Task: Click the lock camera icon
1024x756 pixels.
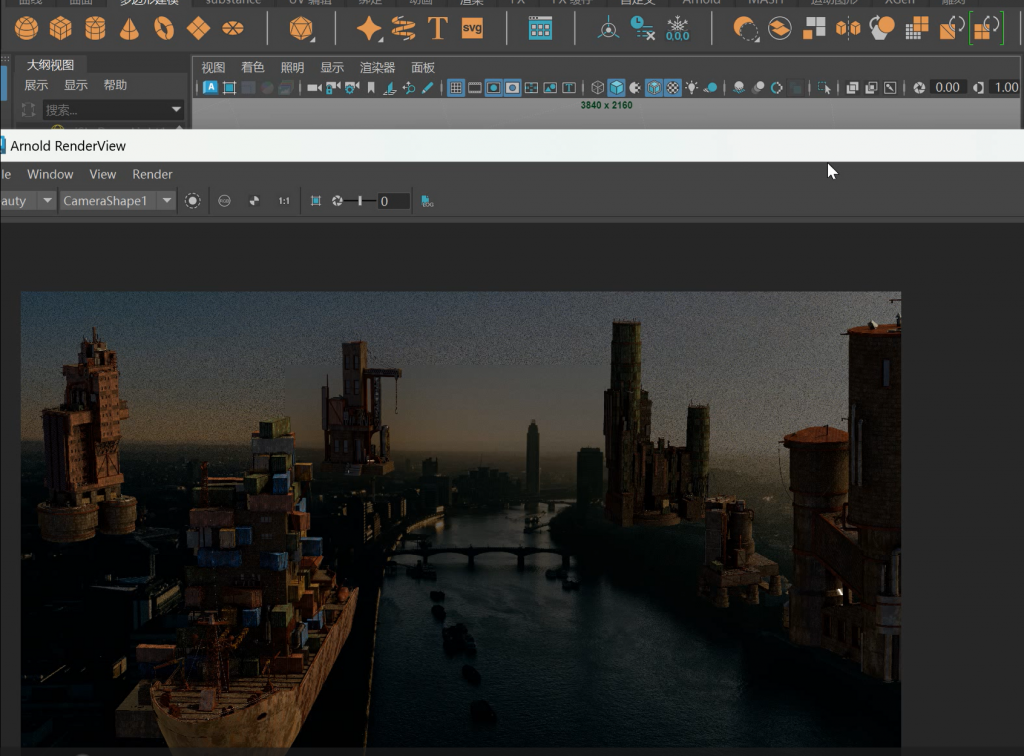Action: point(333,87)
